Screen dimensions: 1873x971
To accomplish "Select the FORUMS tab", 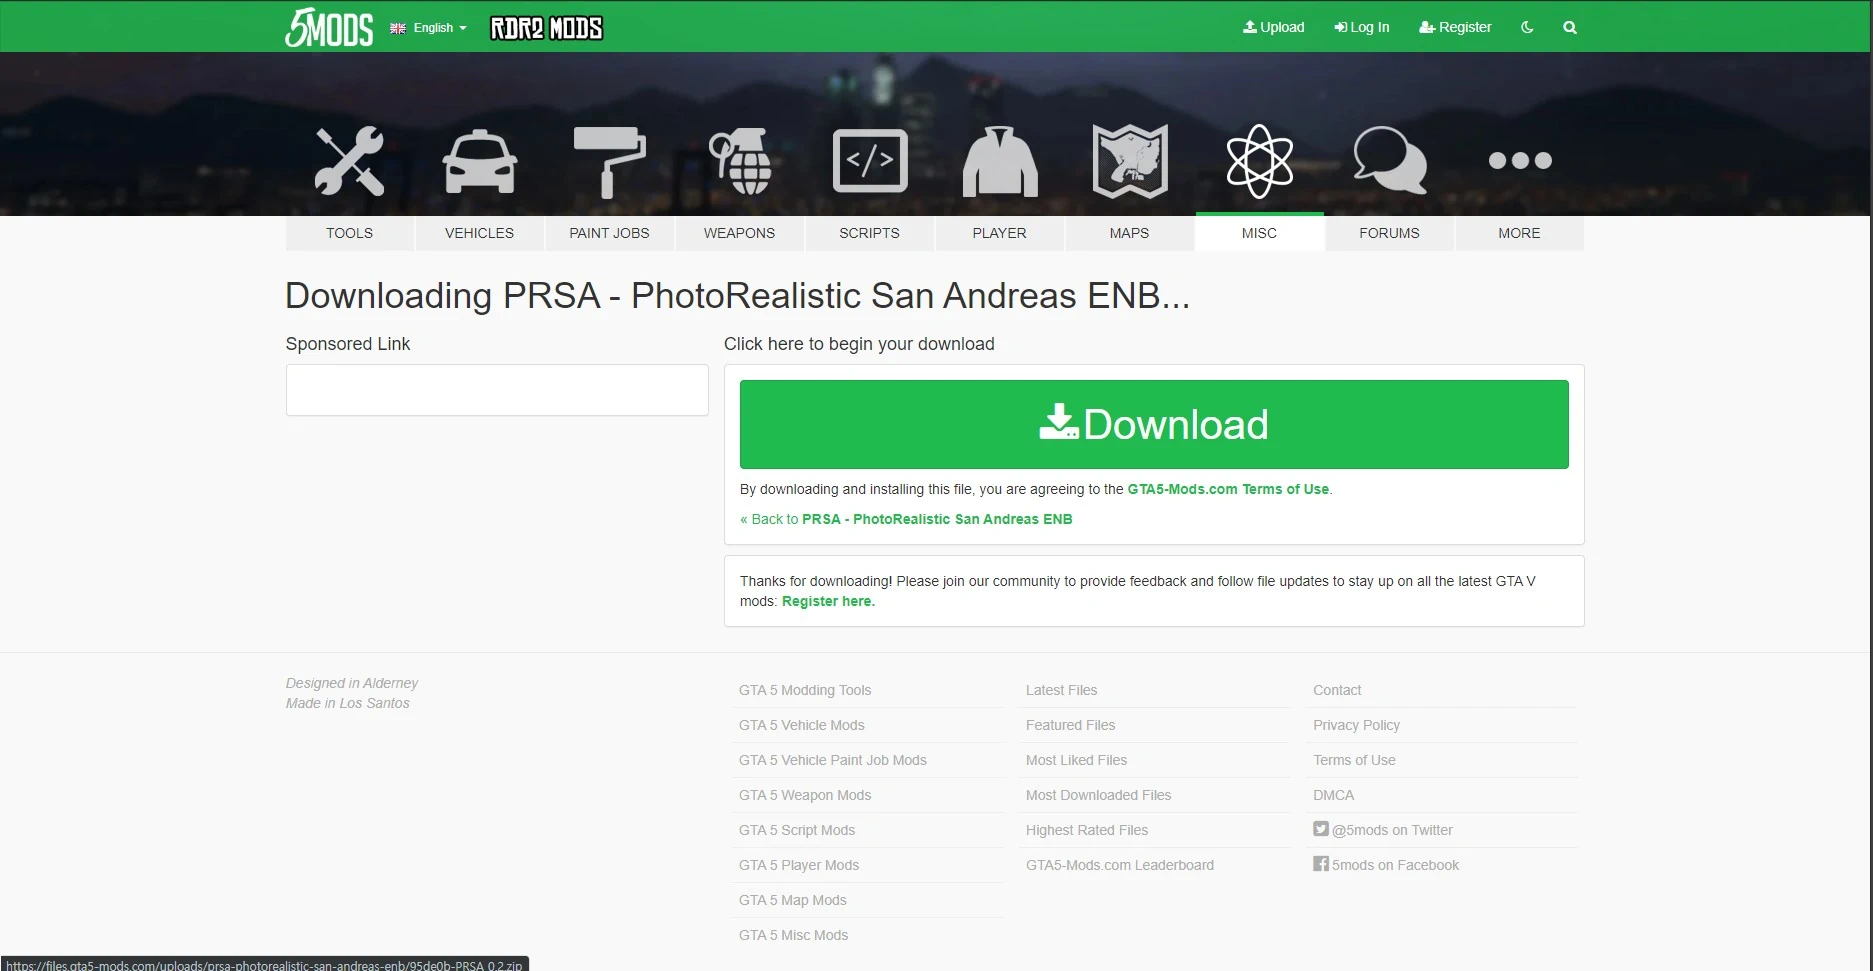I will coord(1389,233).
